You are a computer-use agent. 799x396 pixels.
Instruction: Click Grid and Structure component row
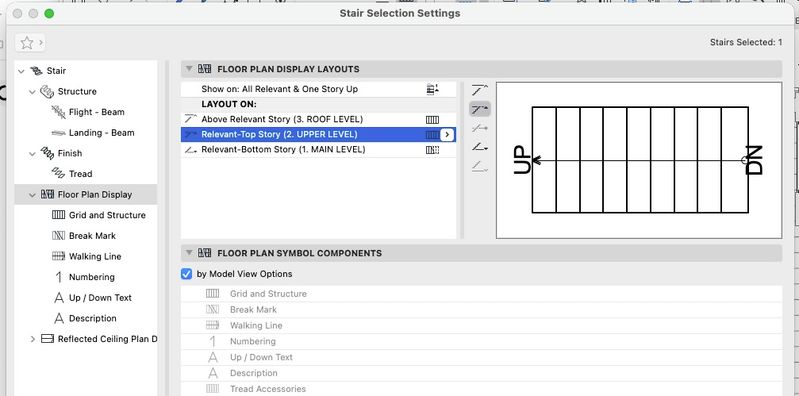482,294
